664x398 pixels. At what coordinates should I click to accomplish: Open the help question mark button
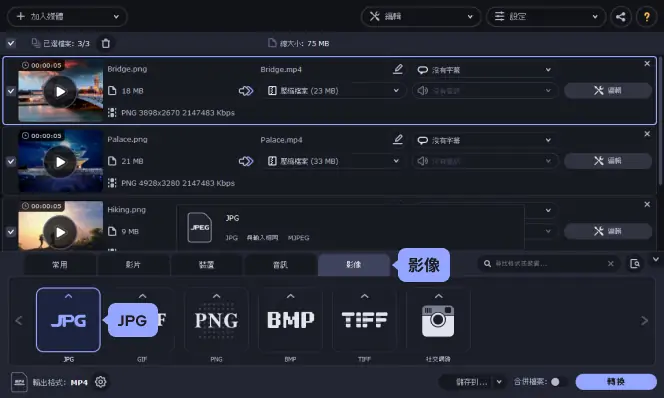647,17
